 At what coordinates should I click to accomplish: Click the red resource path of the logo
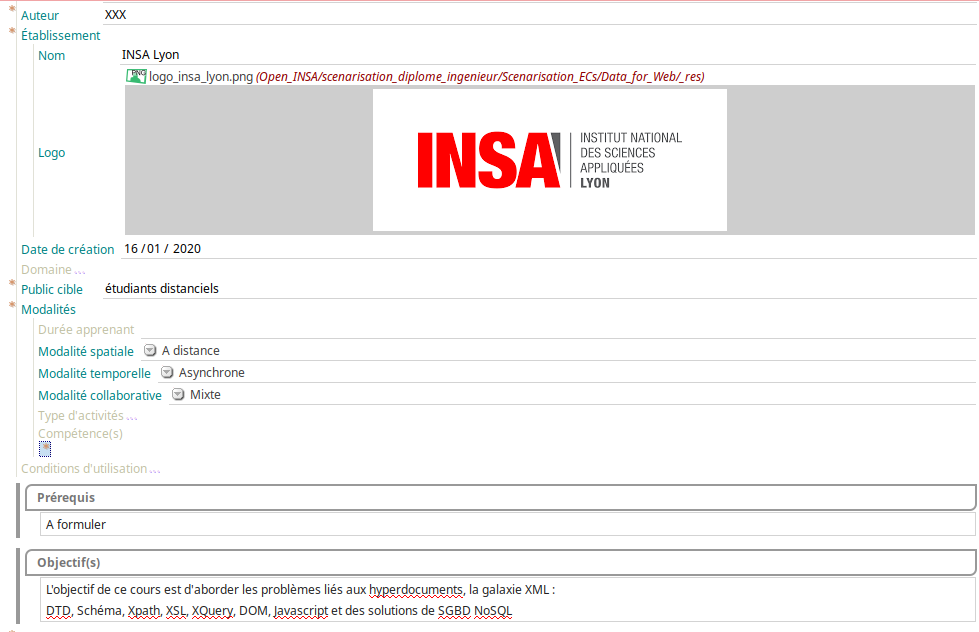[480, 77]
